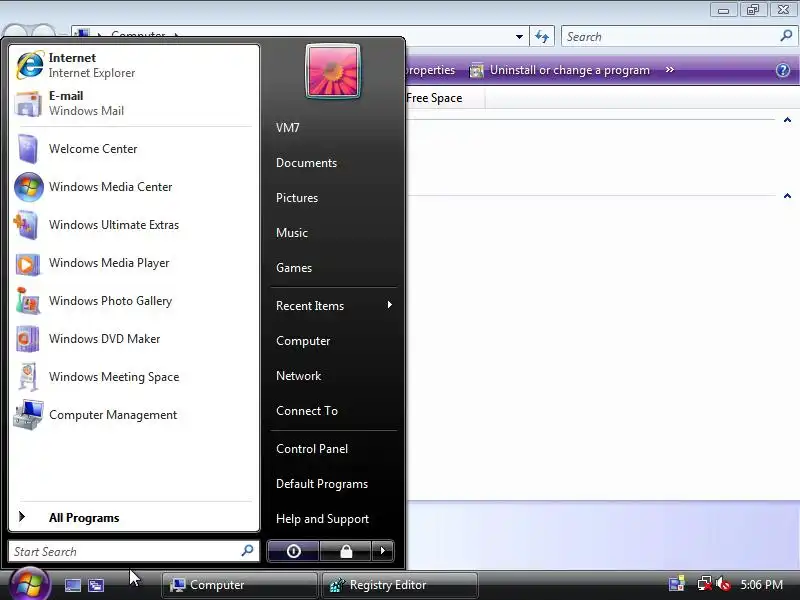Click the user account flower picture
Viewport: 800px width, 600px height.
pos(333,71)
